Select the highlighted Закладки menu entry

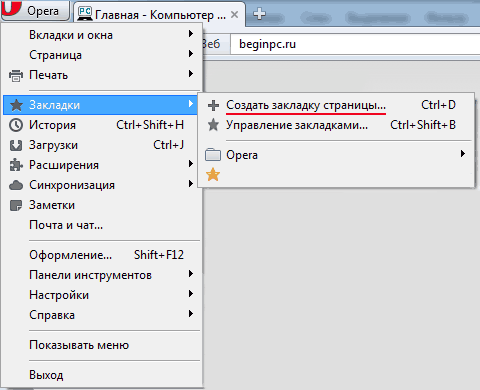pos(100,105)
